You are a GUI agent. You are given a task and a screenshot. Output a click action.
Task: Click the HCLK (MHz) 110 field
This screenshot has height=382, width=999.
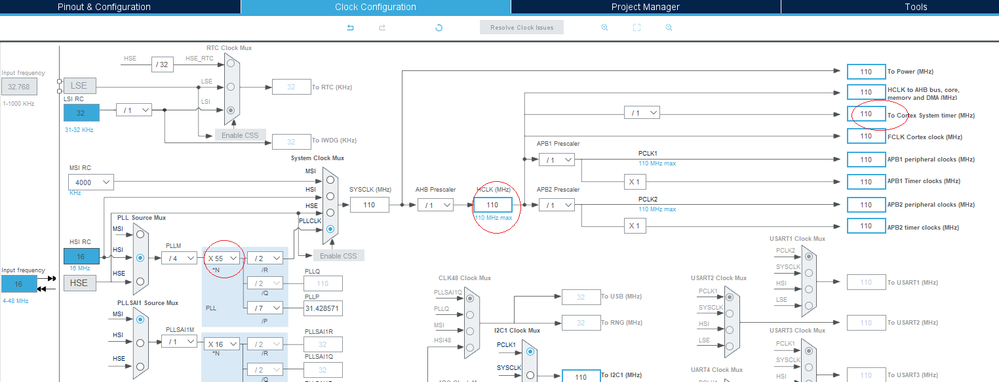[x=492, y=205]
